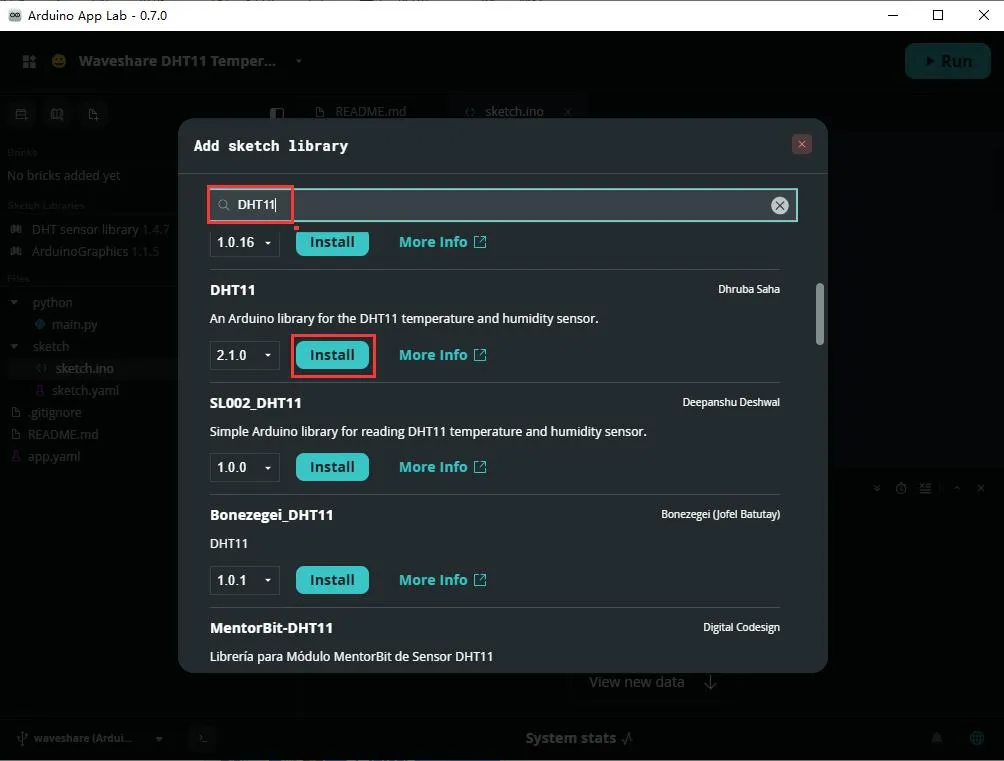This screenshot has width=1004, height=761.
Task: Switch to the sketch.ino editor tab
Action: [x=514, y=111]
